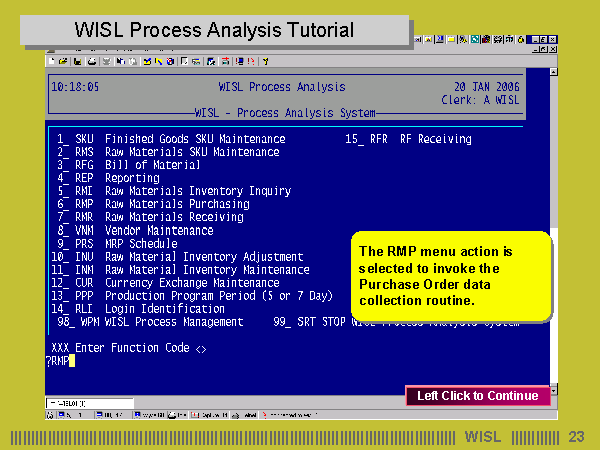Click scrollbar down arrow of terminal window
Viewport: 600px width, 450px height.
tap(554, 390)
